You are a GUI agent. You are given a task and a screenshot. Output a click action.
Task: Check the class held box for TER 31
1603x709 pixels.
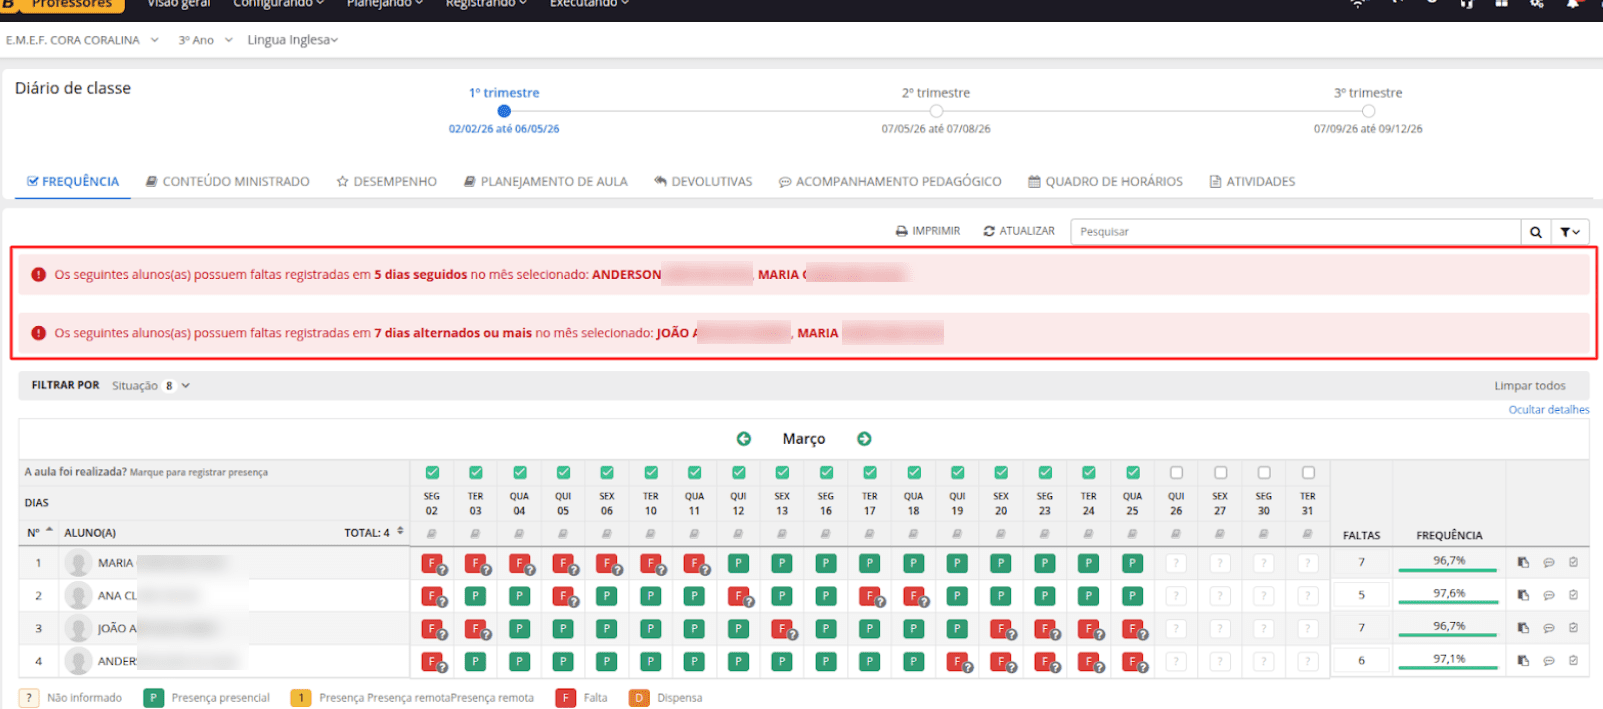(1308, 473)
